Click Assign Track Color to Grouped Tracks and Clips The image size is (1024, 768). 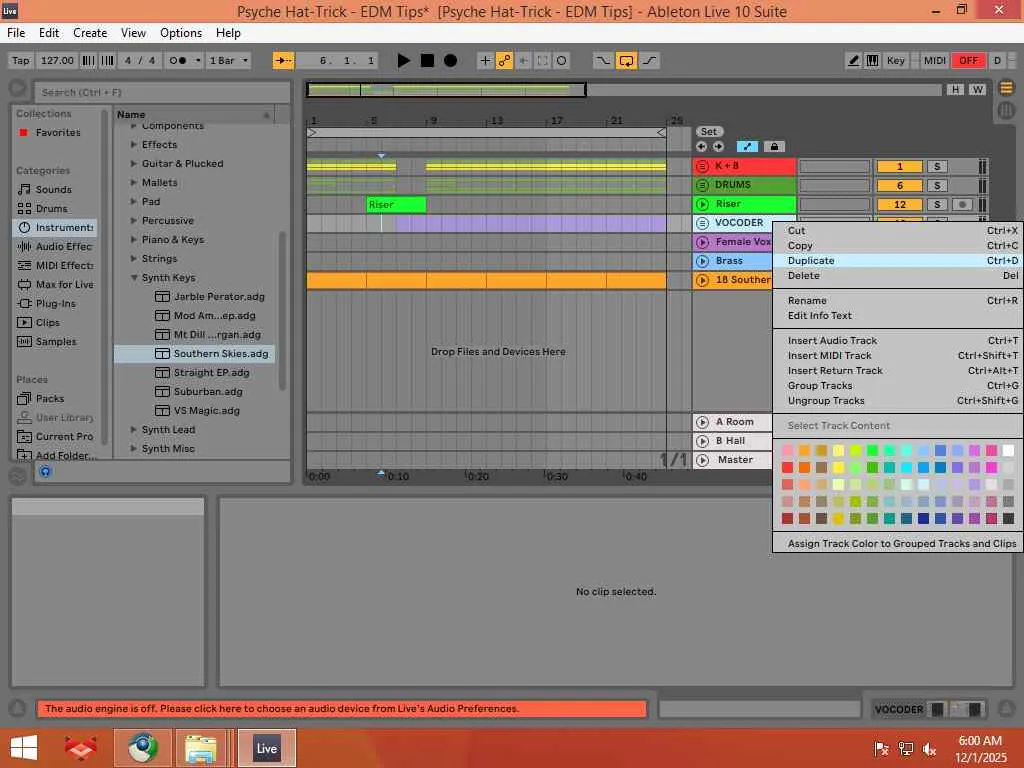(898, 543)
